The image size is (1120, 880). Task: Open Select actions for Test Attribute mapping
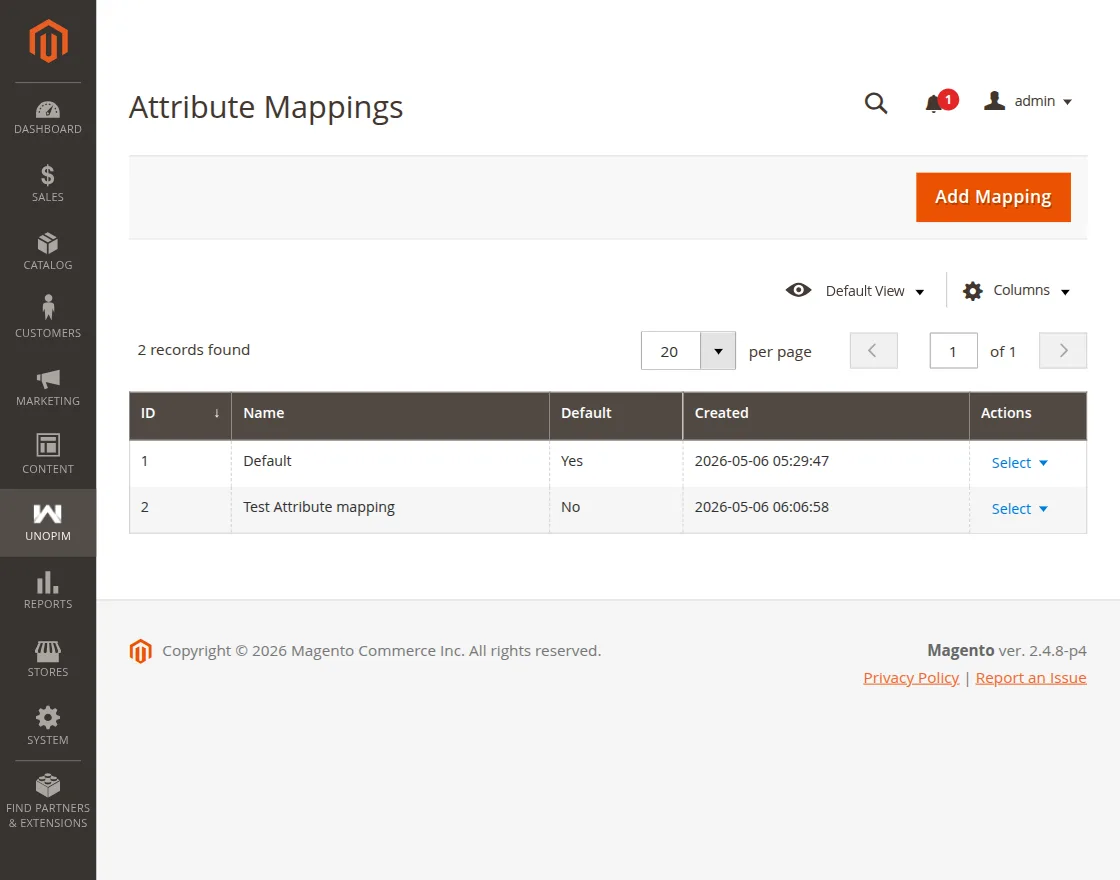coord(1019,509)
